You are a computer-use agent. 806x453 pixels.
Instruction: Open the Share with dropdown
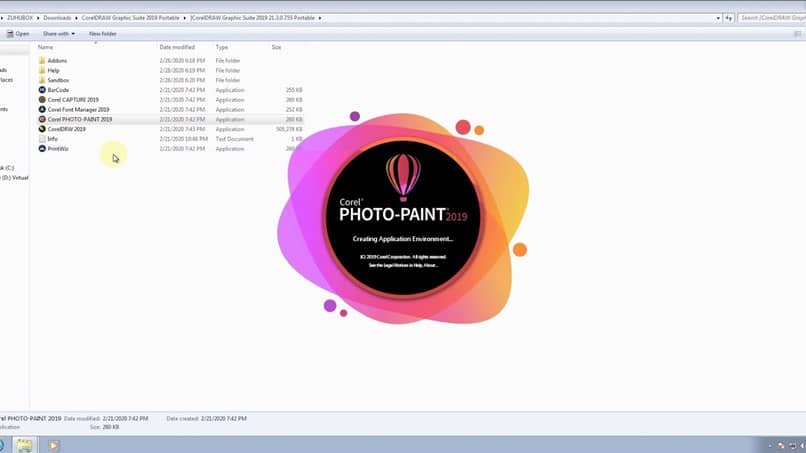coord(59,34)
